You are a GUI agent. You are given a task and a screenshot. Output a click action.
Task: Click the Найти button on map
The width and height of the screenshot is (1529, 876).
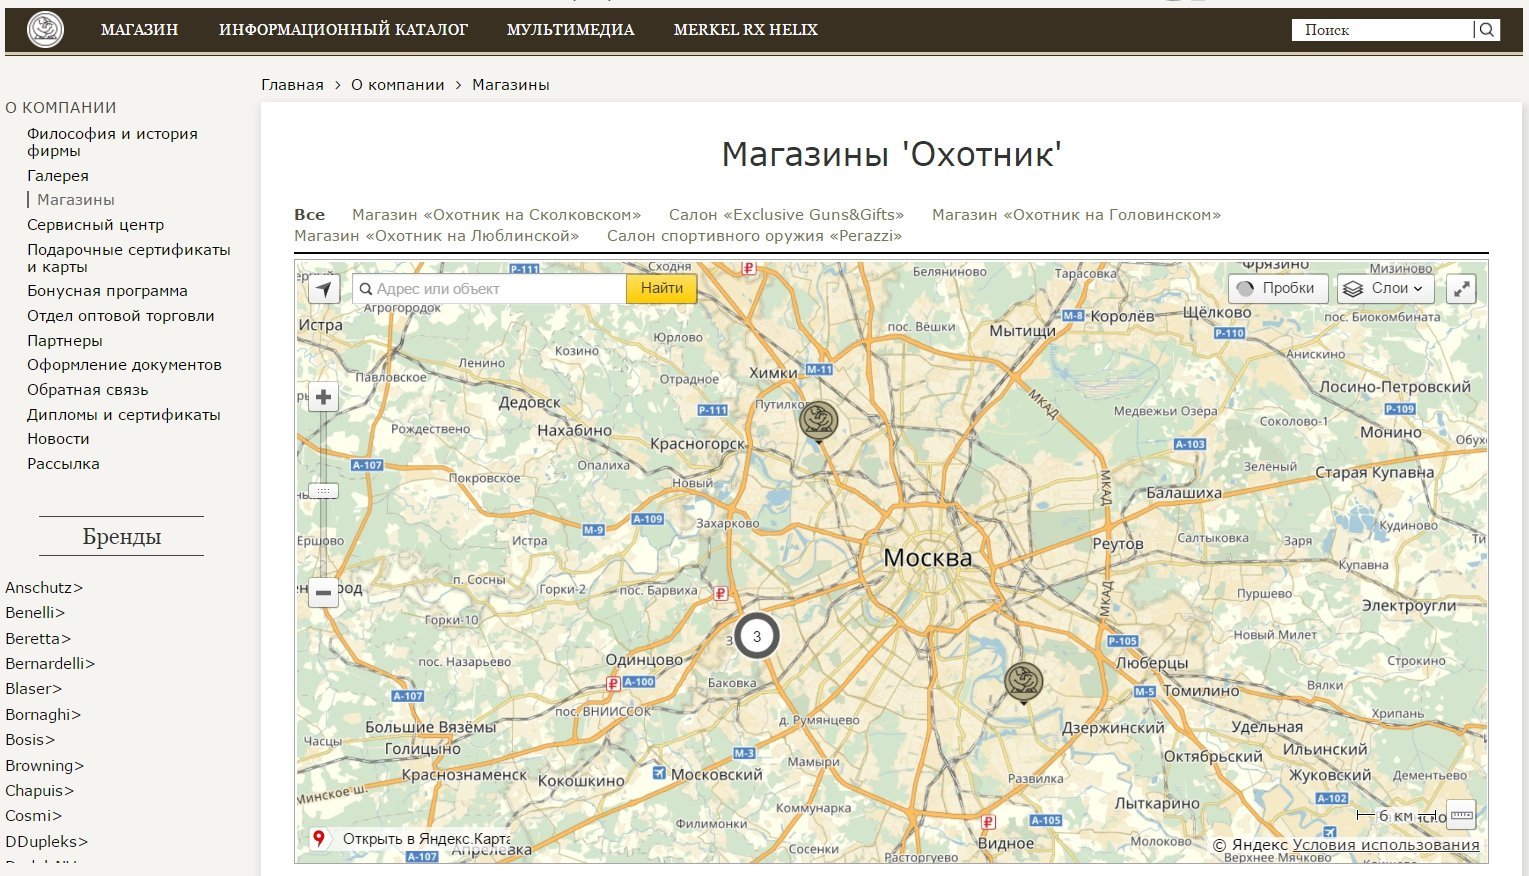click(x=662, y=288)
